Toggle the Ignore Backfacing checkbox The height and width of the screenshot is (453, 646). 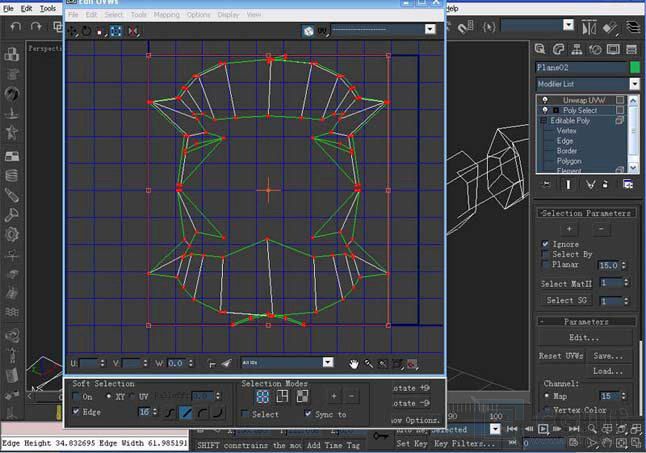pos(545,244)
